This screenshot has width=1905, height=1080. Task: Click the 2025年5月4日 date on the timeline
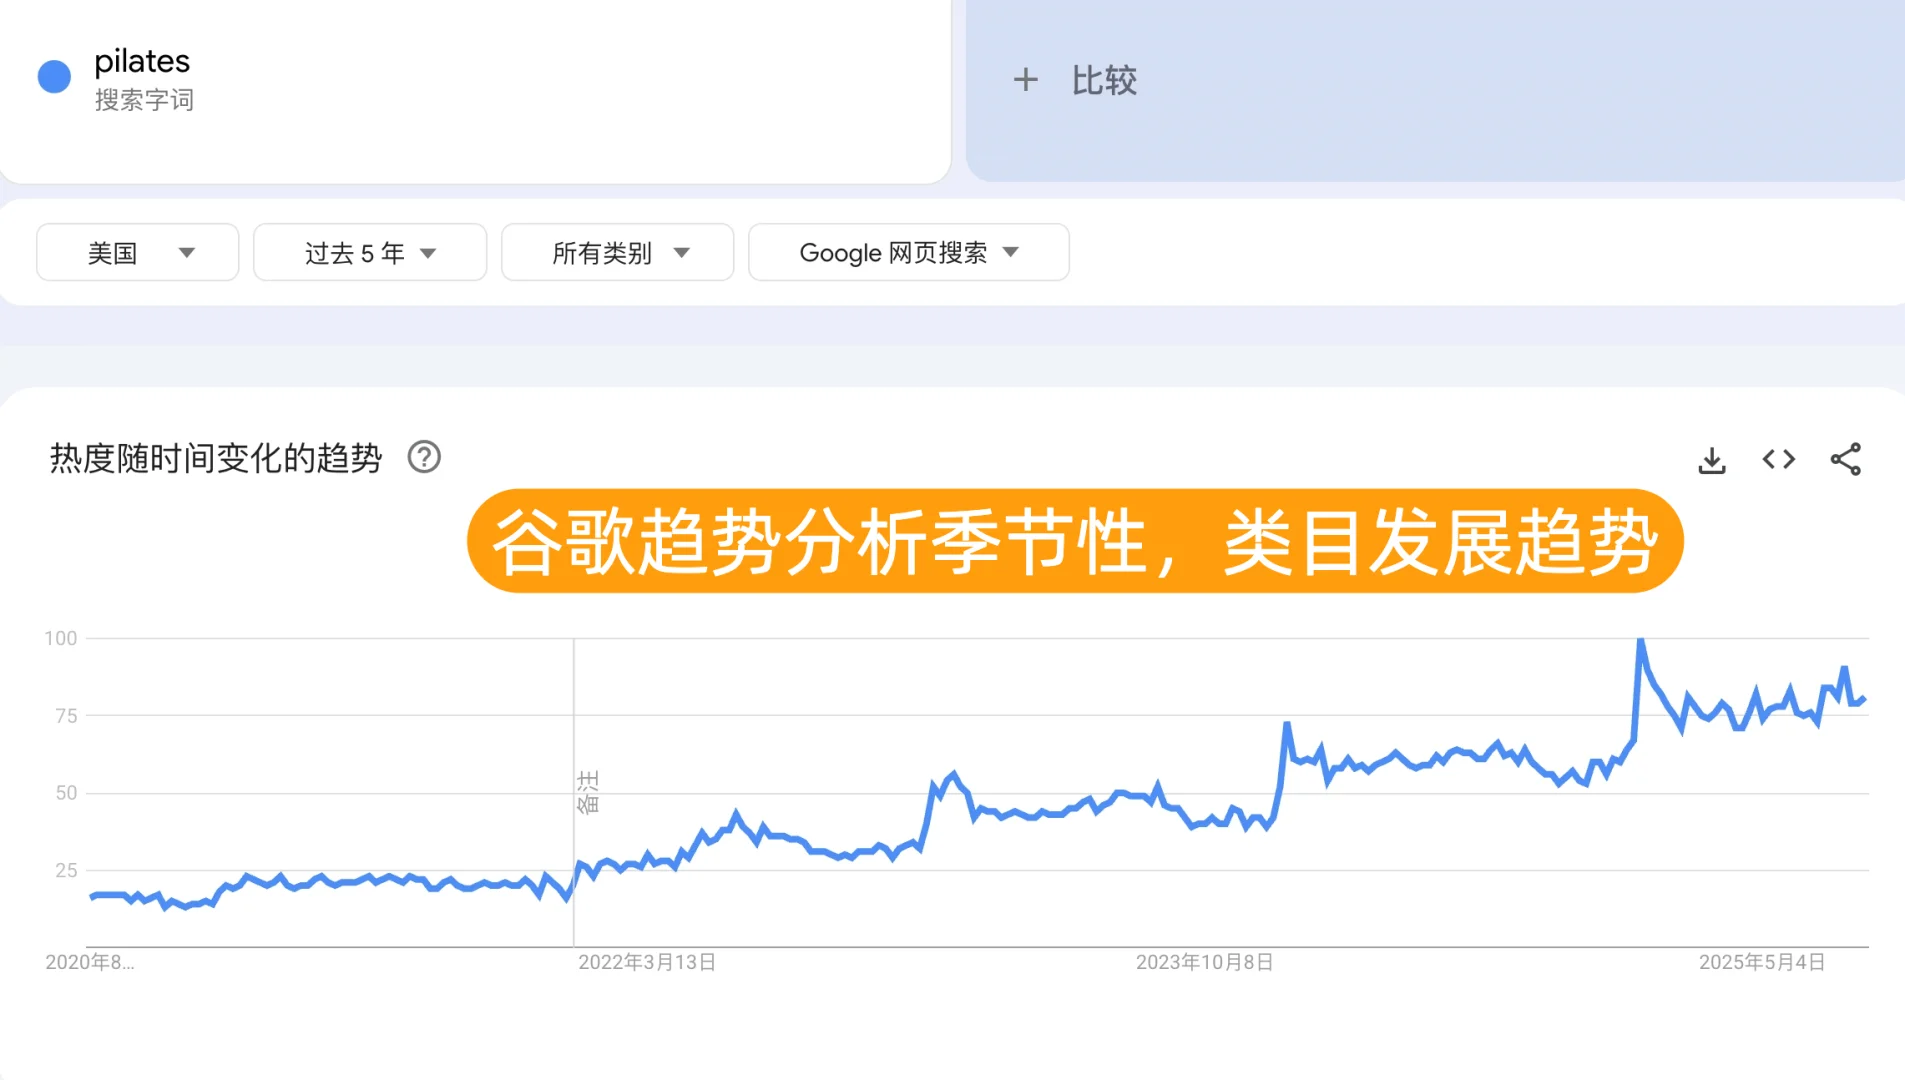coord(1761,962)
